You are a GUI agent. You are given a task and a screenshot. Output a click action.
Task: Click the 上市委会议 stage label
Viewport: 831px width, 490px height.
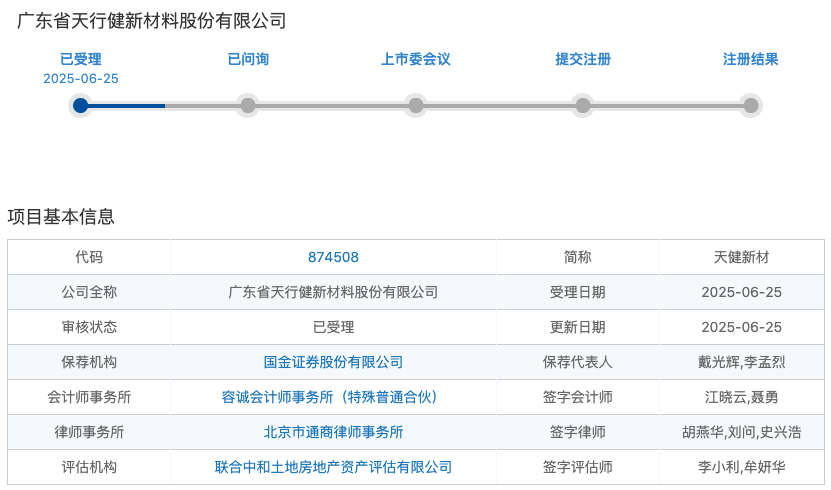(416, 59)
